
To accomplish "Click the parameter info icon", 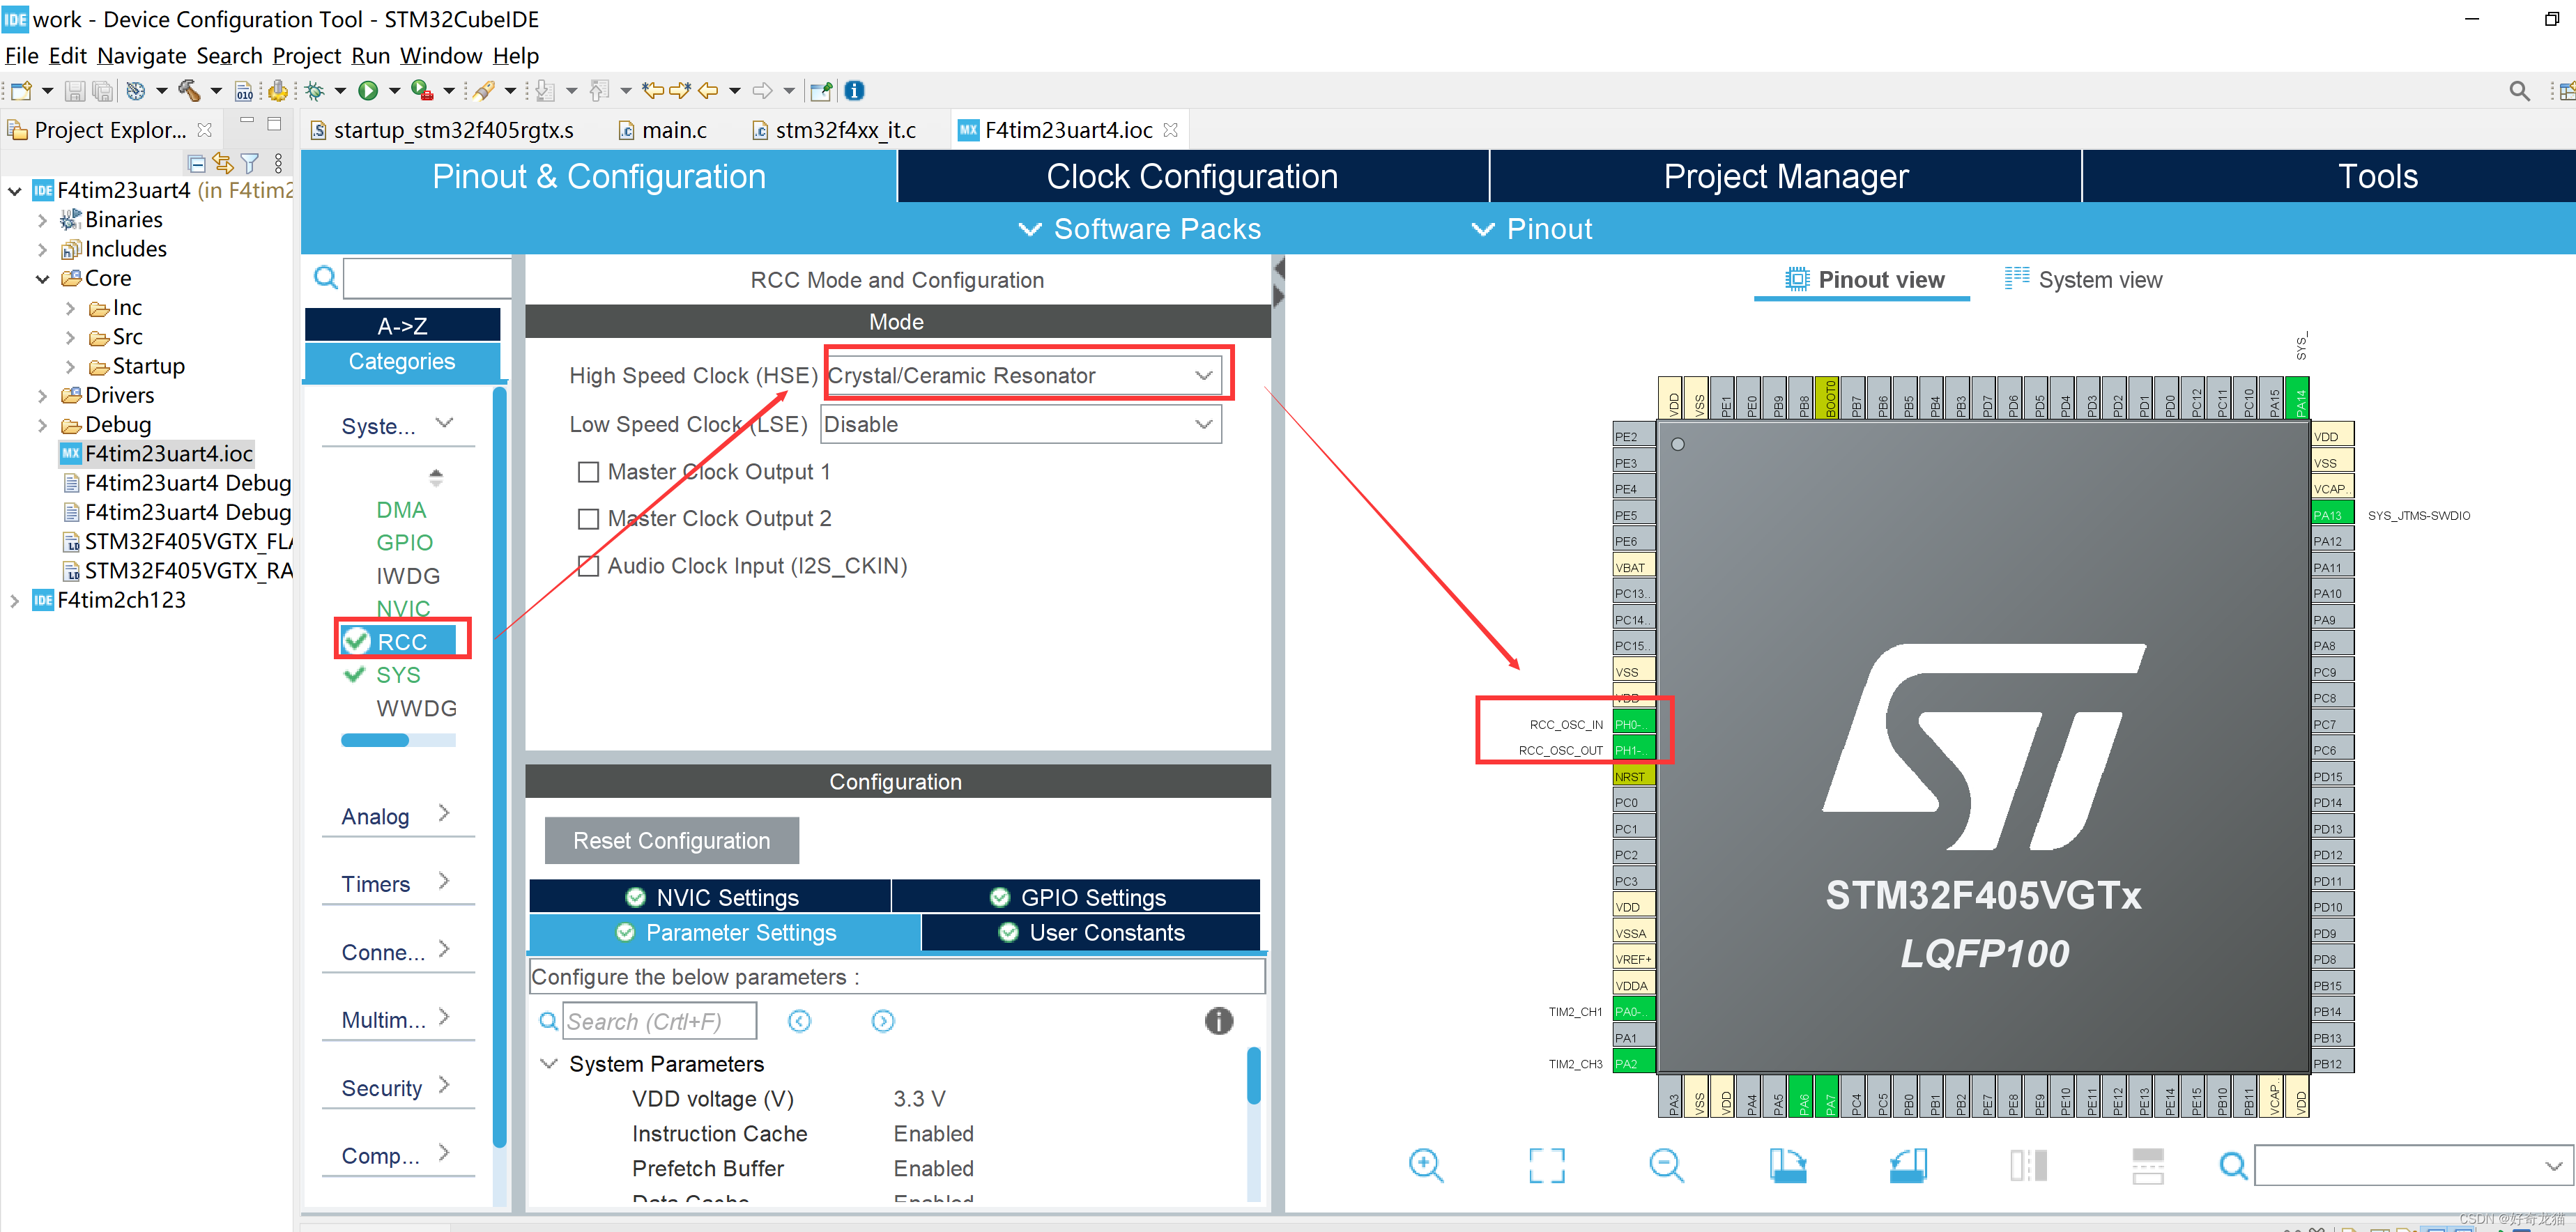I will point(1218,1021).
